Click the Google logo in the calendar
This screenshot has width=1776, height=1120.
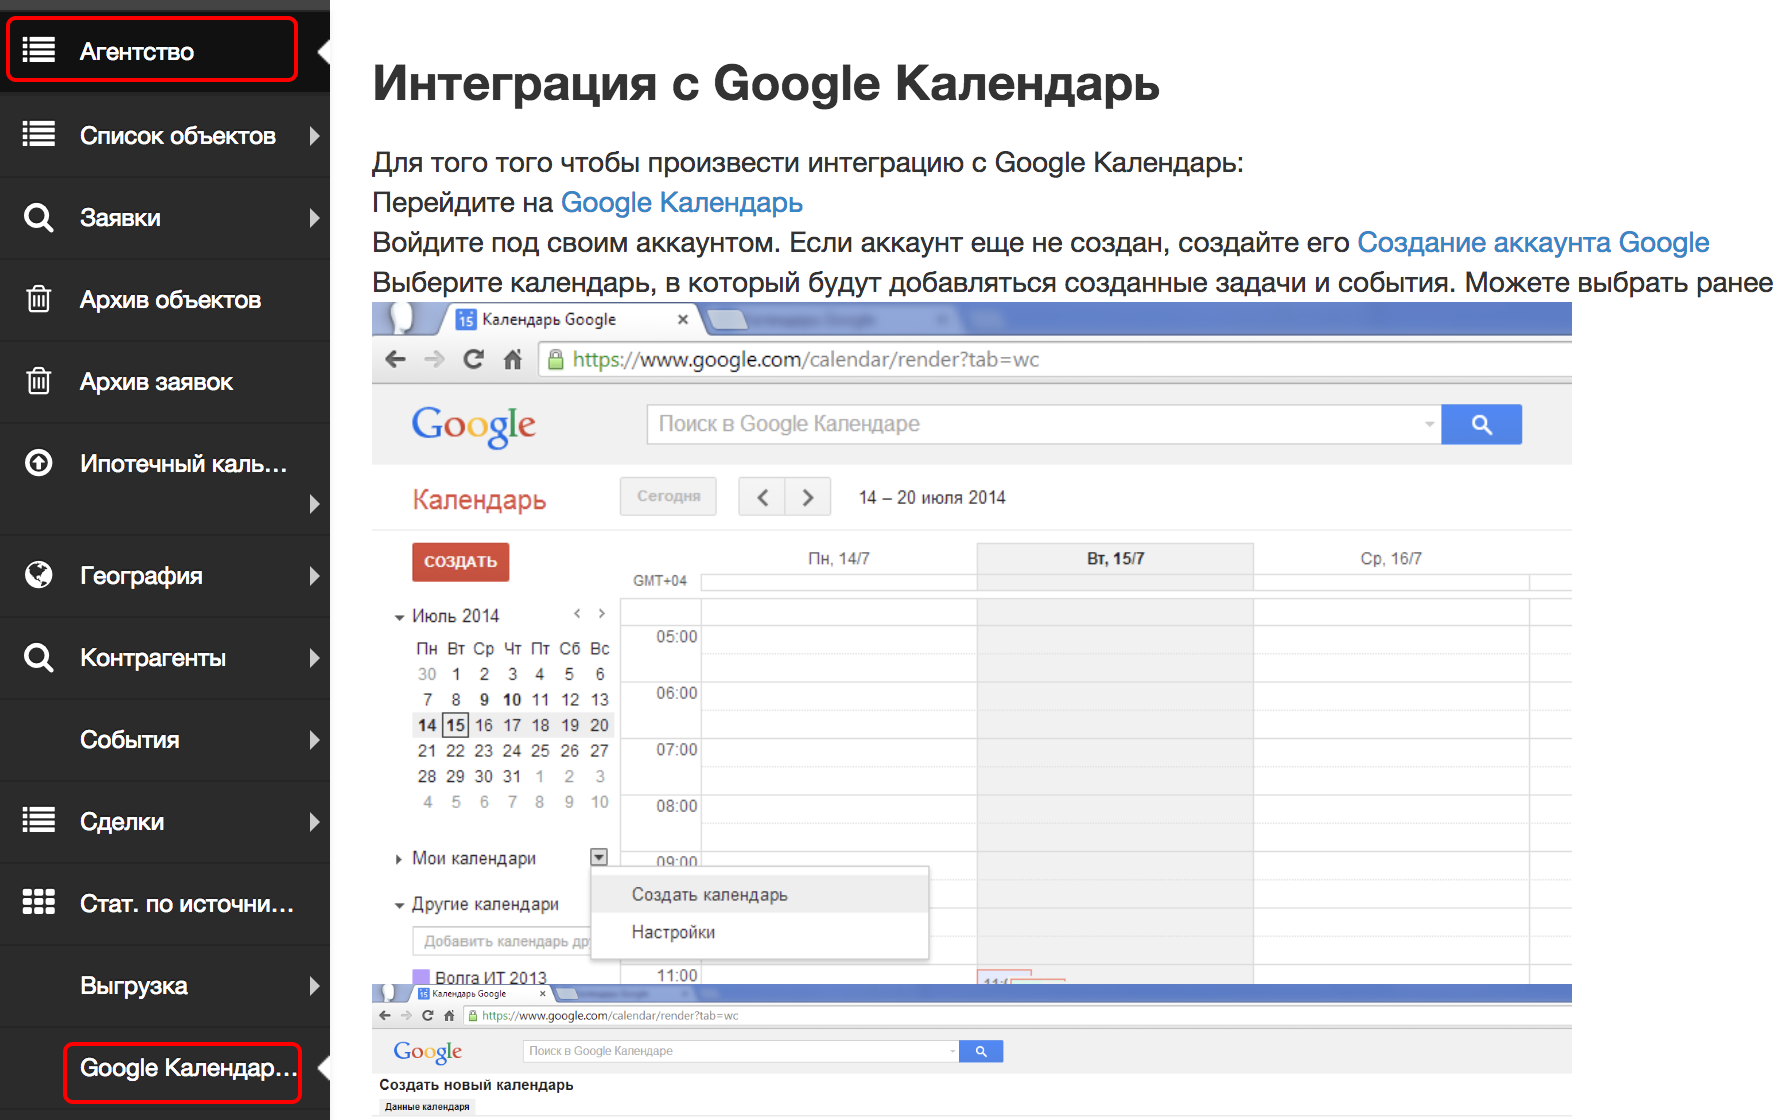(473, 426)
